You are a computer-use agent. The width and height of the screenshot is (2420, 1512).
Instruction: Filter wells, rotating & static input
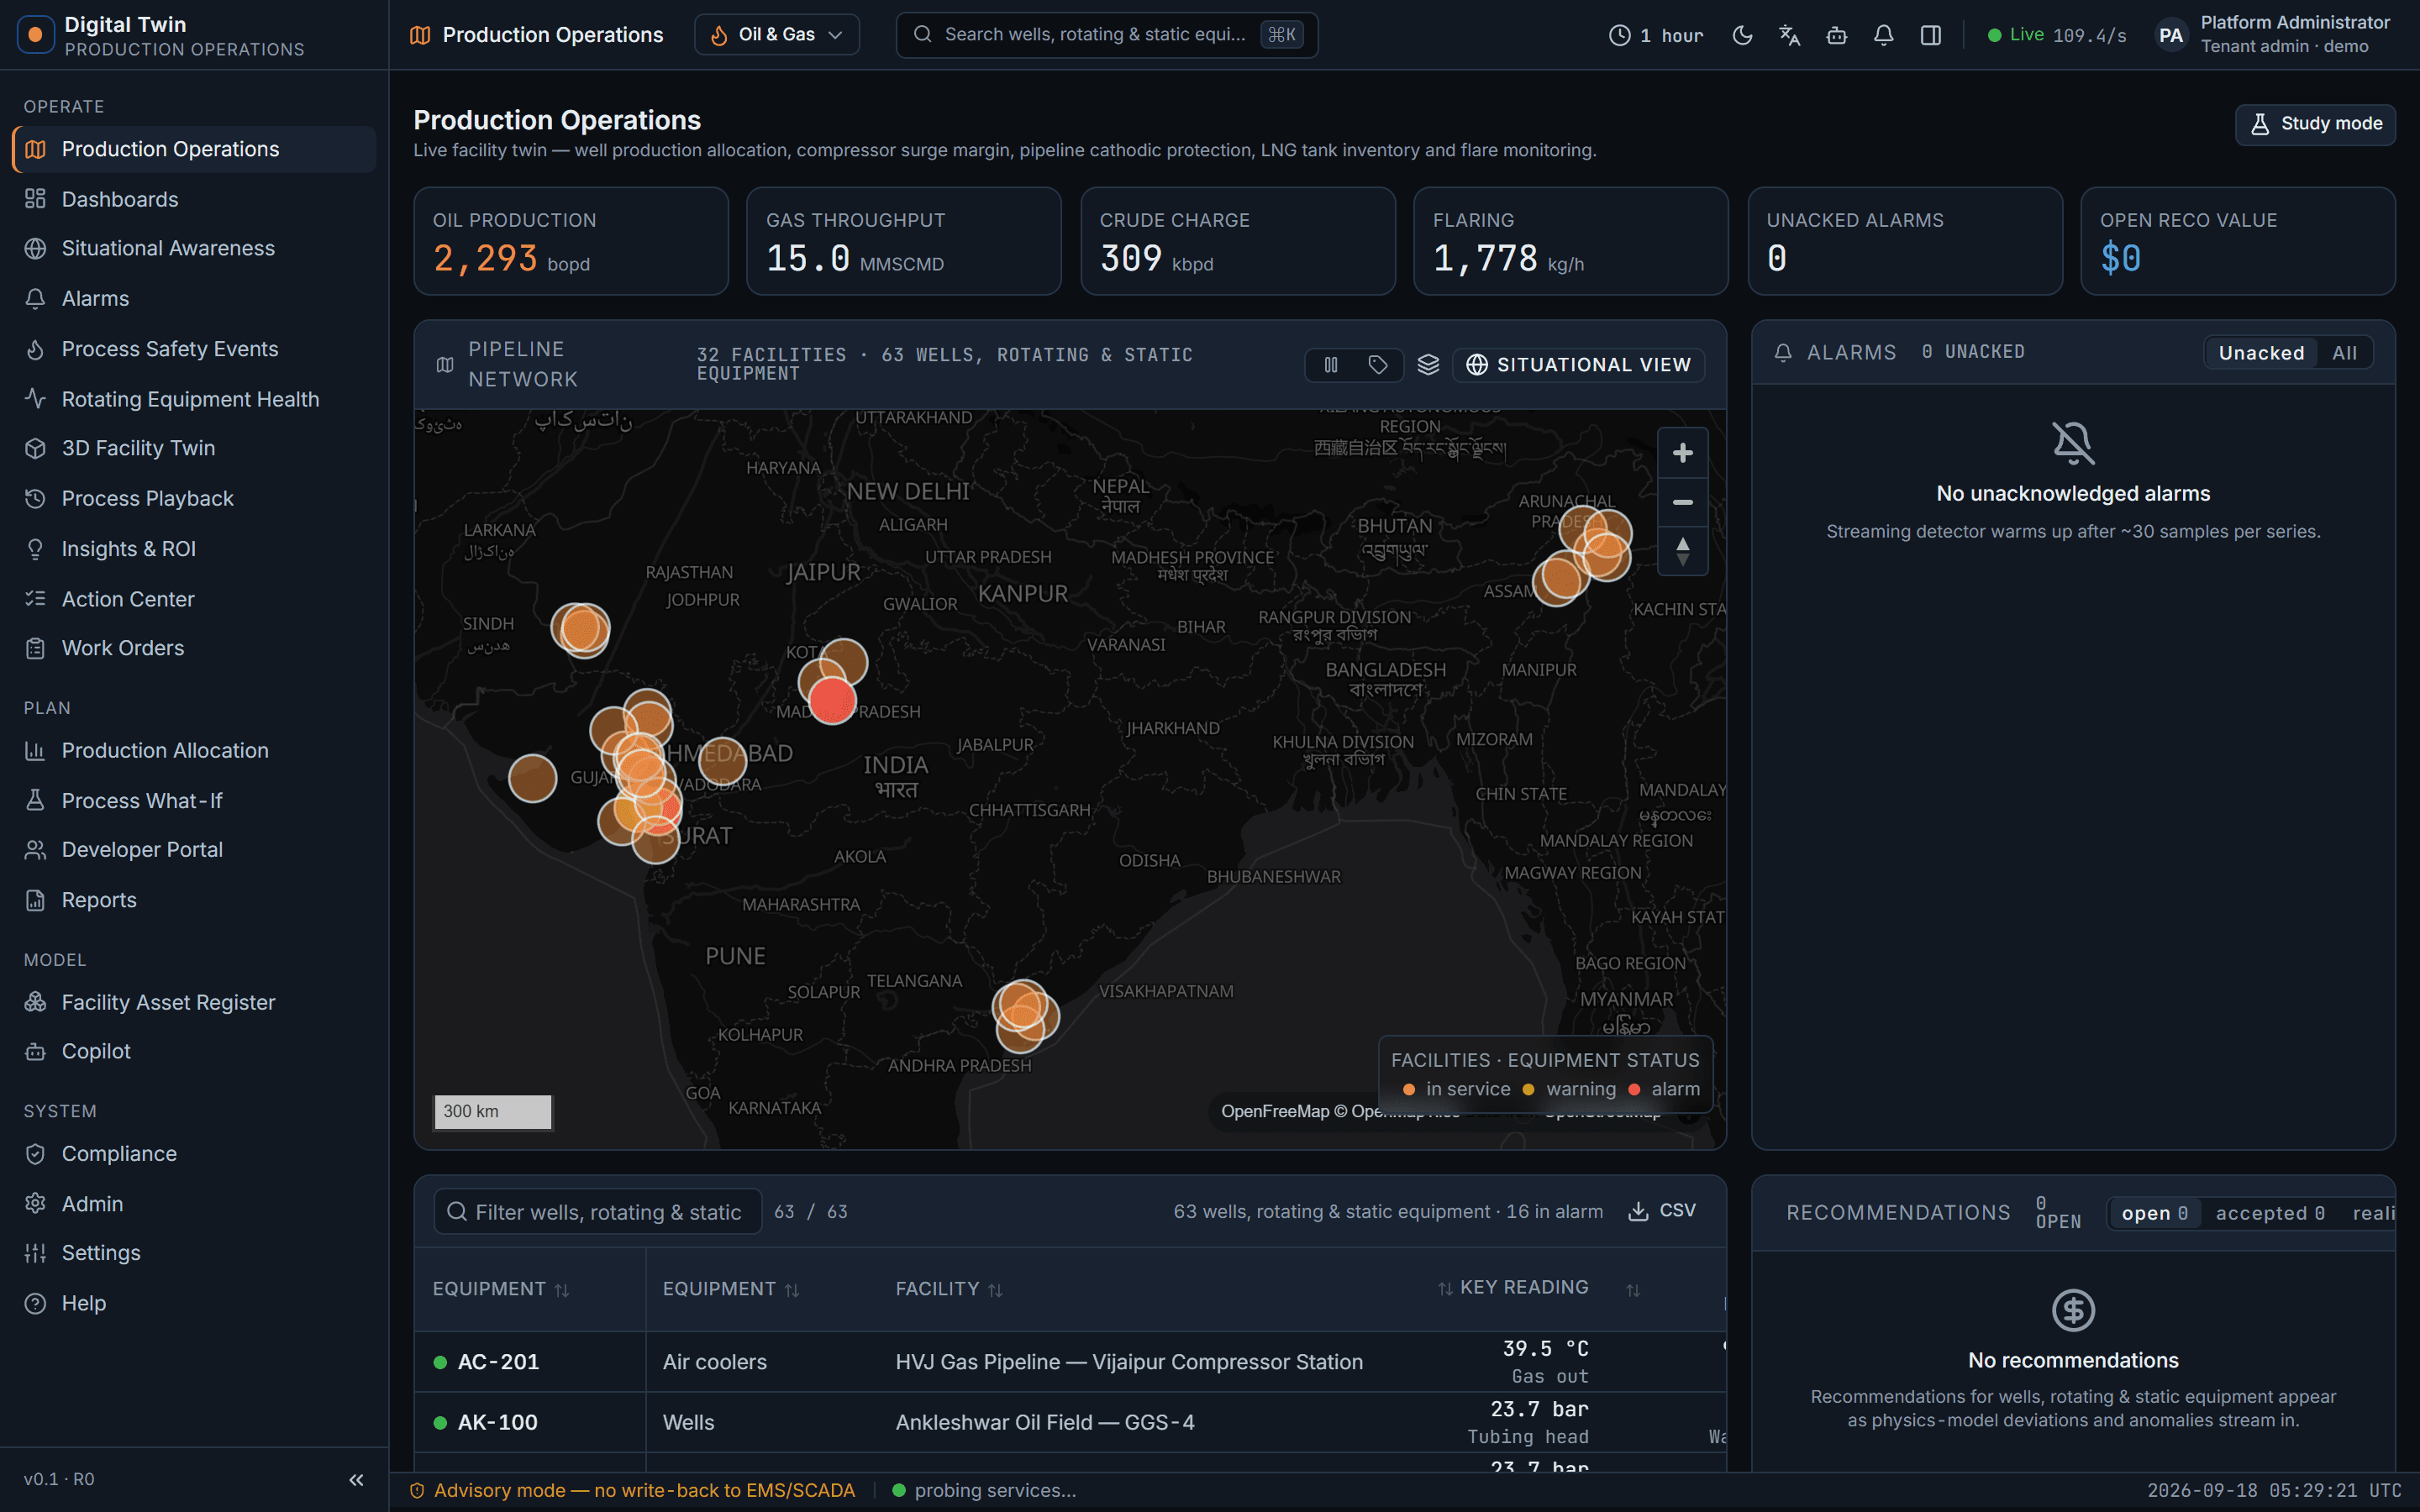(598, 1212)
